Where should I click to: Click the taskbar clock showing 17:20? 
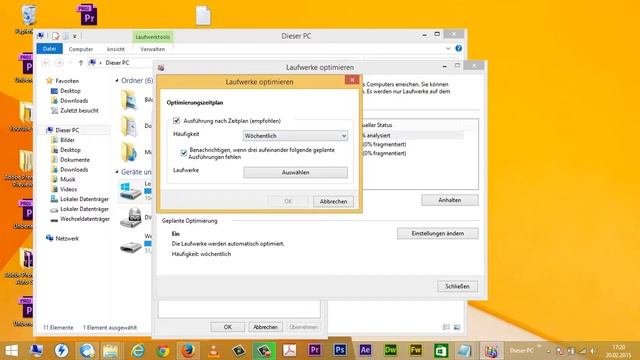tap(619, 351)
